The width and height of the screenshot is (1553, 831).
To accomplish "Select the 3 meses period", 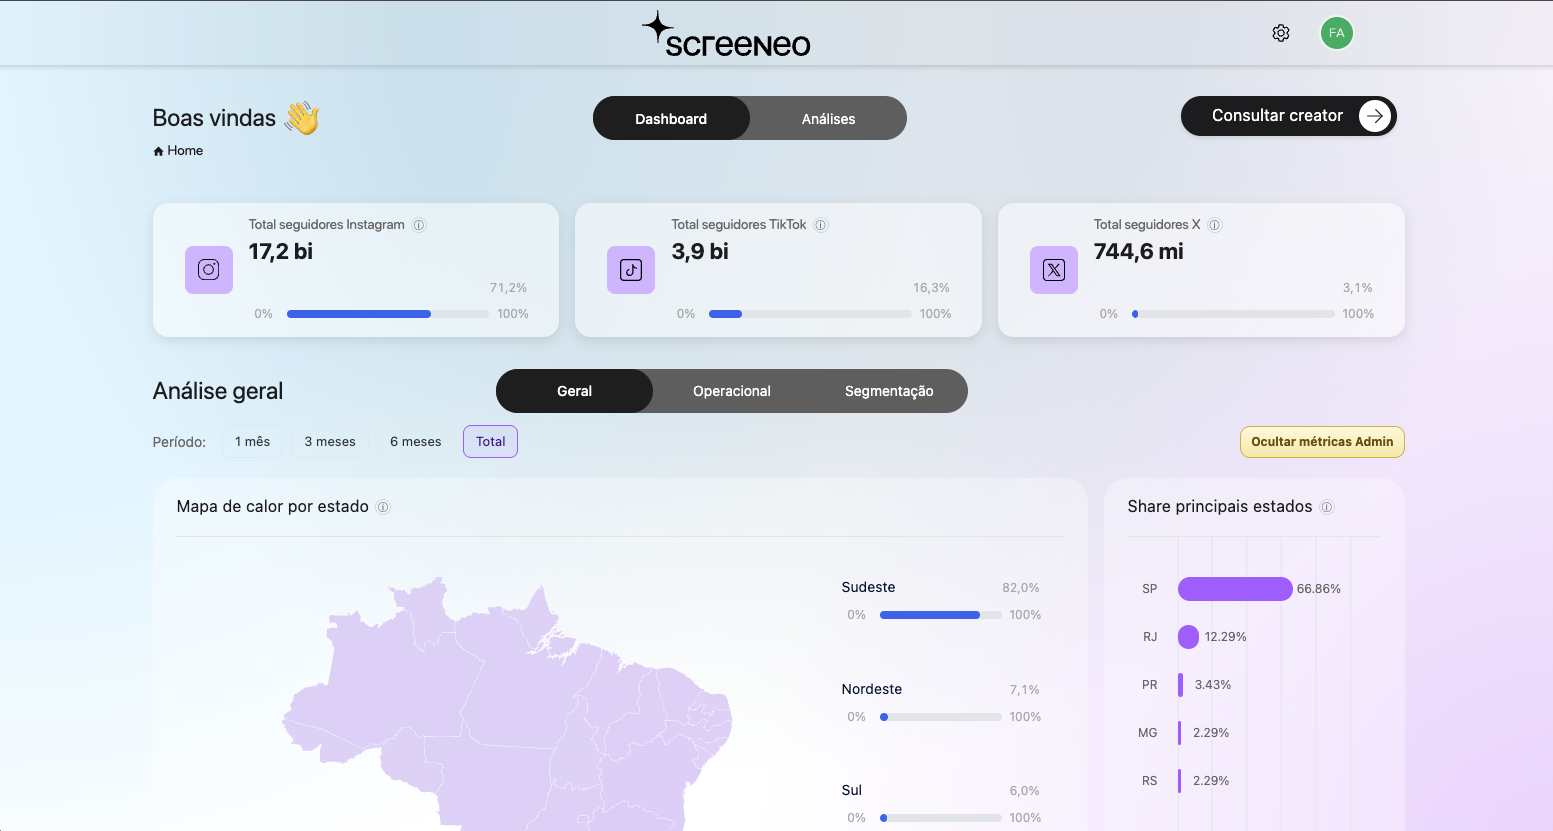I will click(329, 441).
